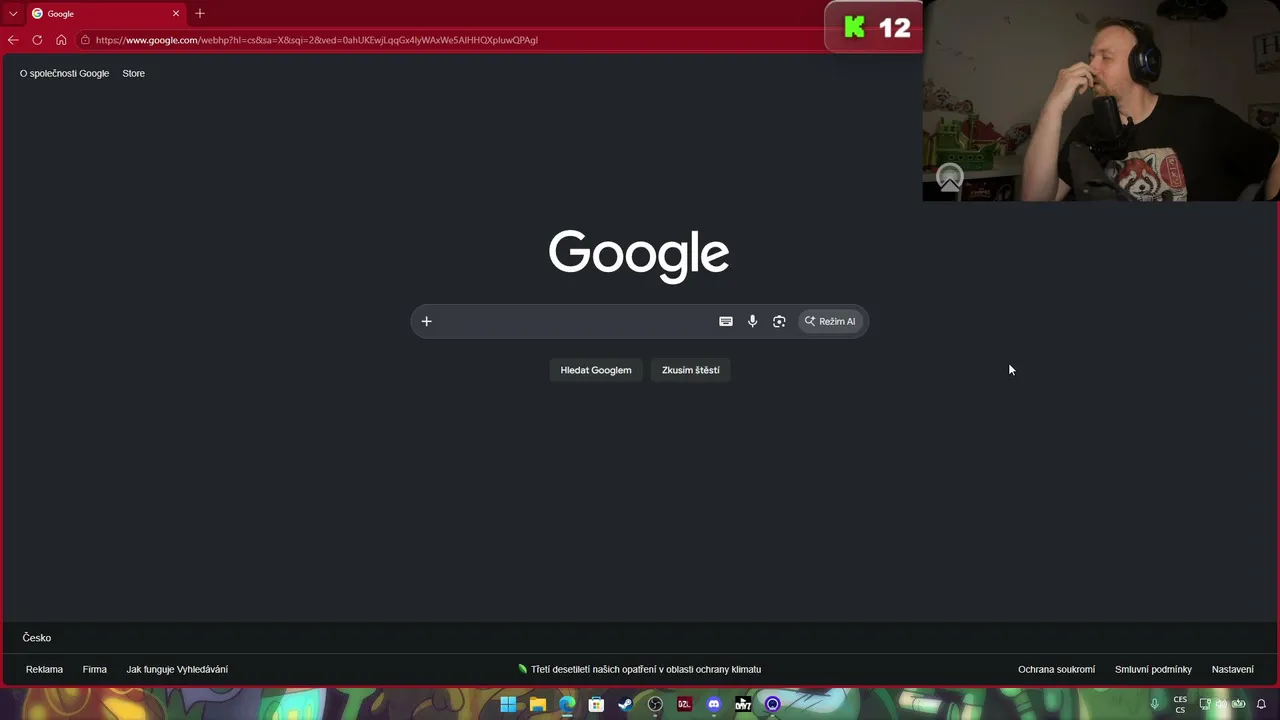Switch to Režim AI mode
Screen dimensions: 1280x720
click(830, 321)
